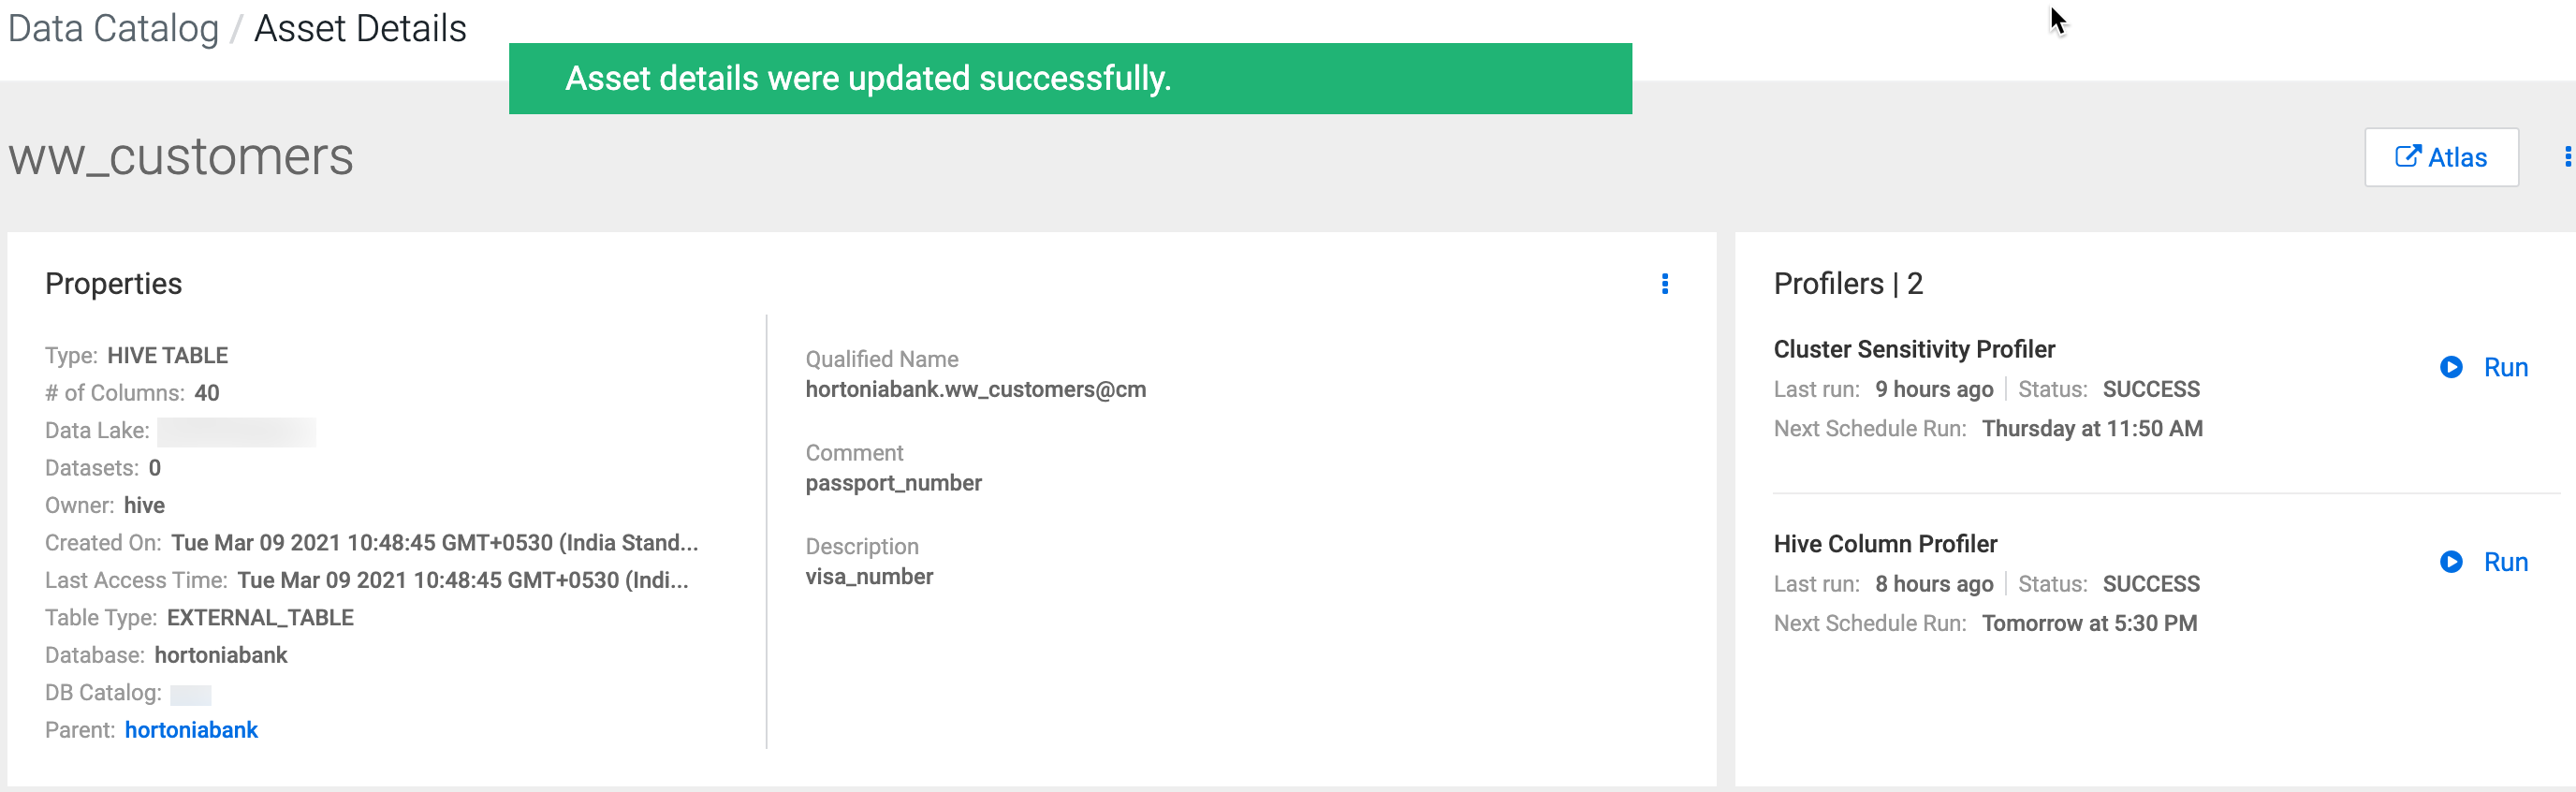Open the Properties panel three-dot menu
This screenshot has width=2576, height=792.
[x=1664, y=284]
